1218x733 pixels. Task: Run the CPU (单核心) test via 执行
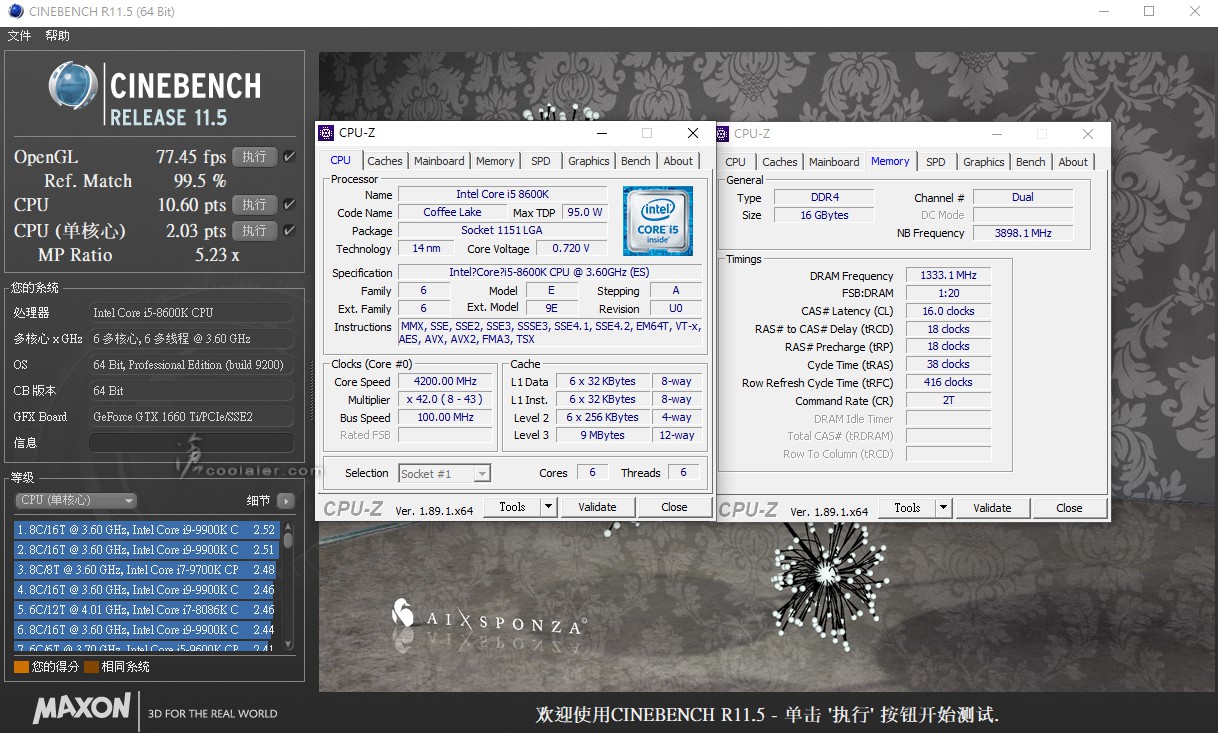tap(254, 231)
